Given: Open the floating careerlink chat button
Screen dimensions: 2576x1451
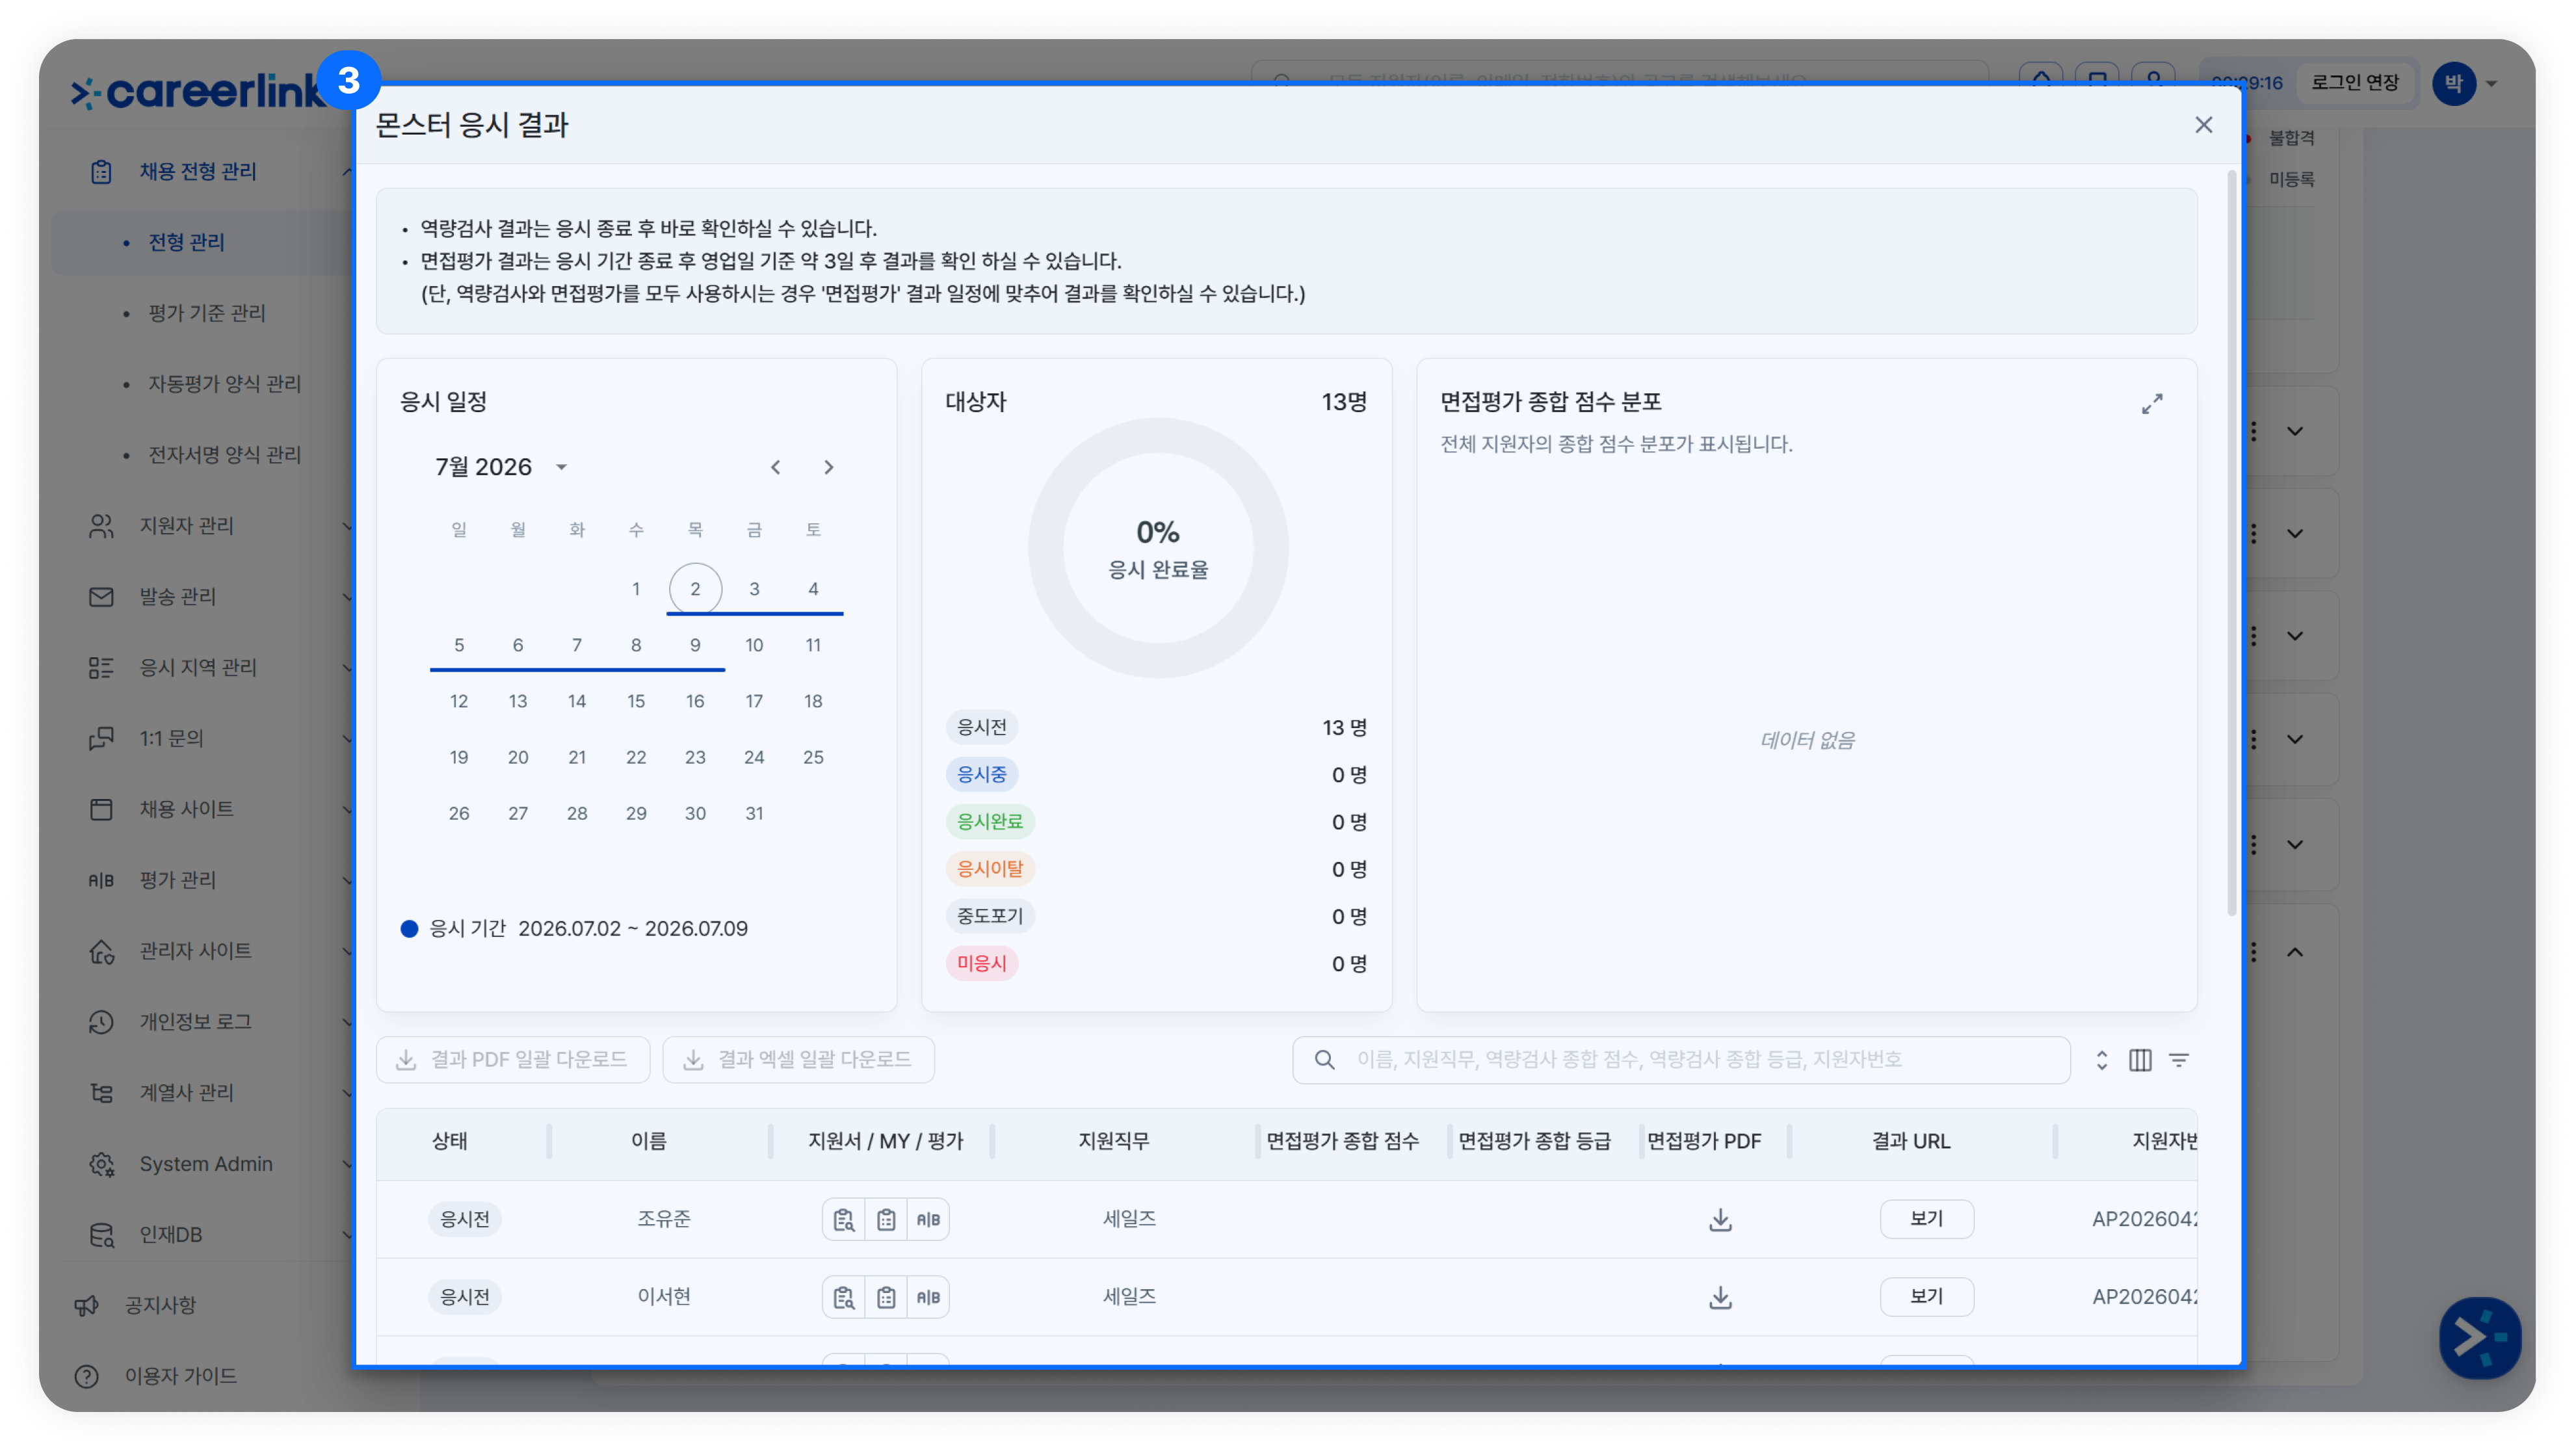Looking at the screenshot, I should click(x=2480, y=1337).
